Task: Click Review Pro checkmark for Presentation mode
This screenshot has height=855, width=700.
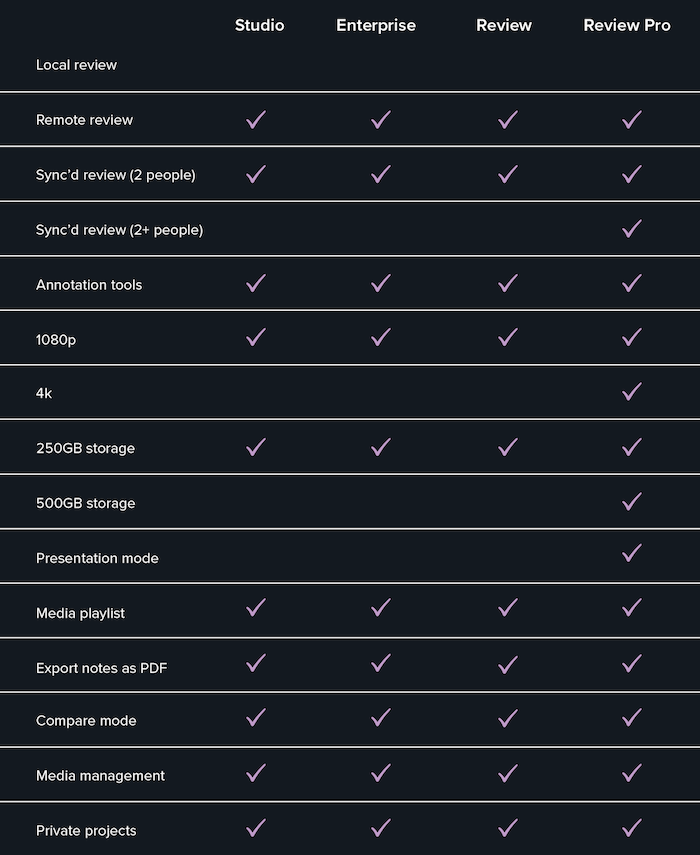Action: [x=631, y=553]
